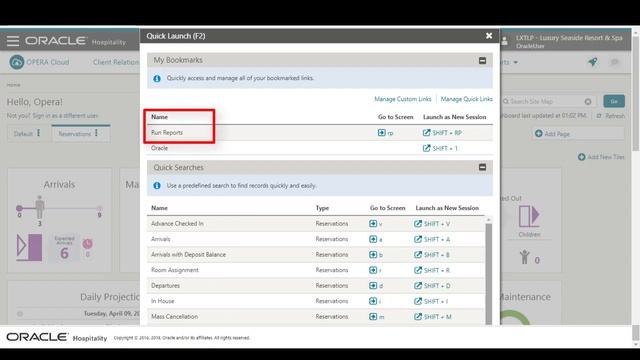
Task: Go to screen icon for Departures
Action: point(373,286)
